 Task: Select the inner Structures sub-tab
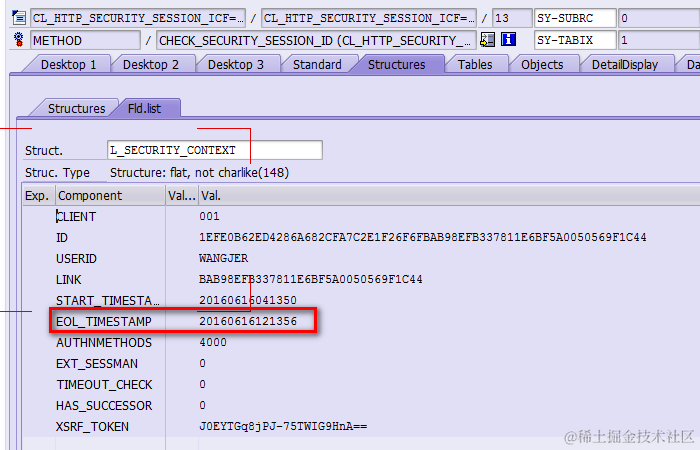pos(76,108)
